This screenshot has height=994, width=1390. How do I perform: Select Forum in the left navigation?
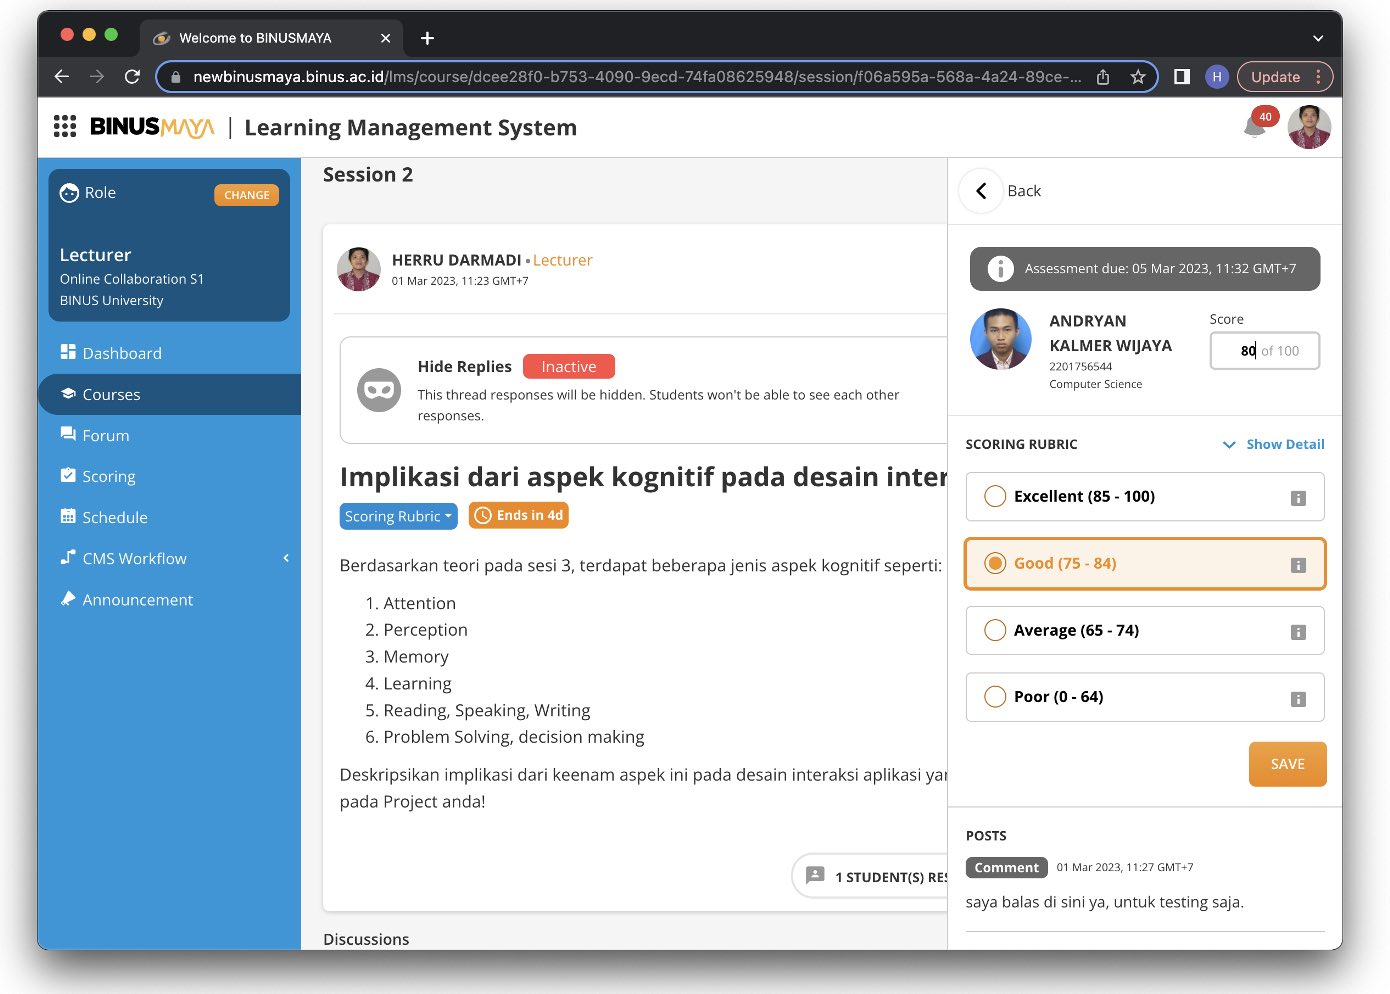[x=104, y=435]
